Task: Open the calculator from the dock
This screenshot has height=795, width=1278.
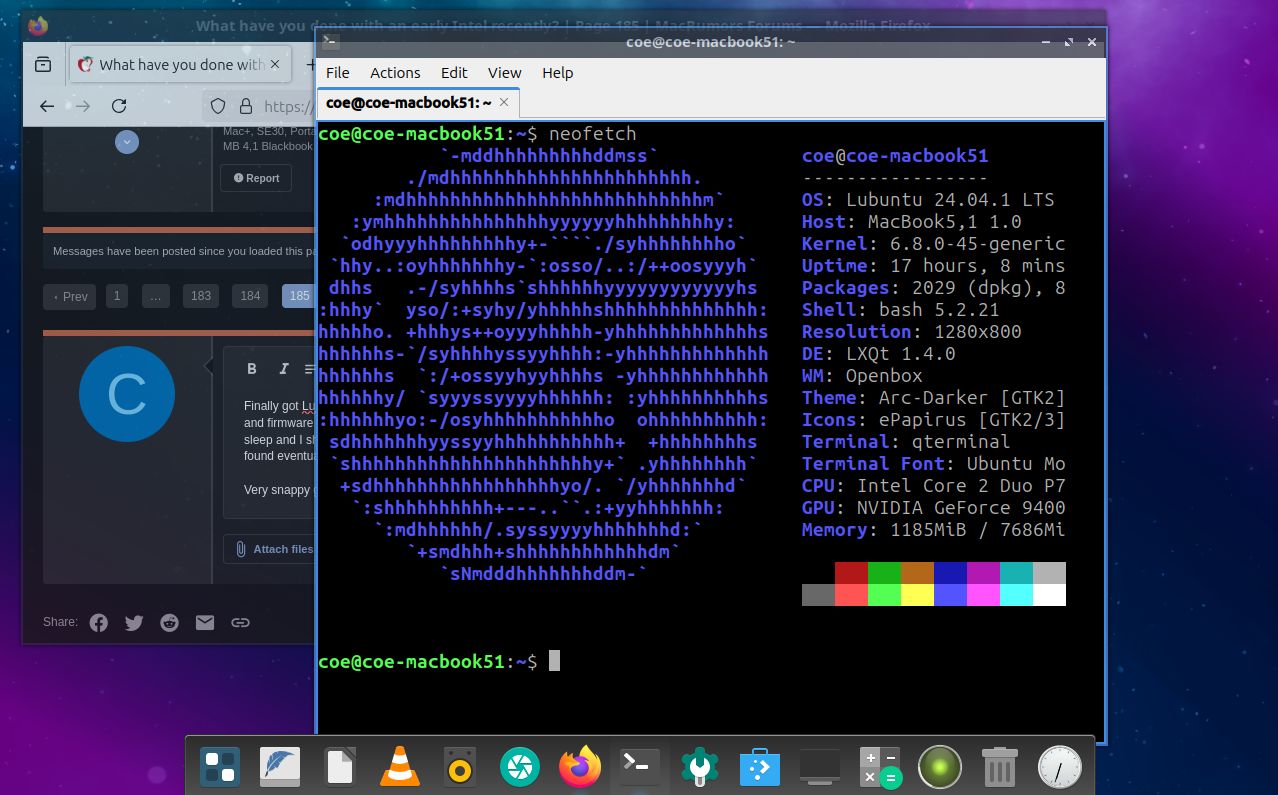Action: [x=880, y=767]
